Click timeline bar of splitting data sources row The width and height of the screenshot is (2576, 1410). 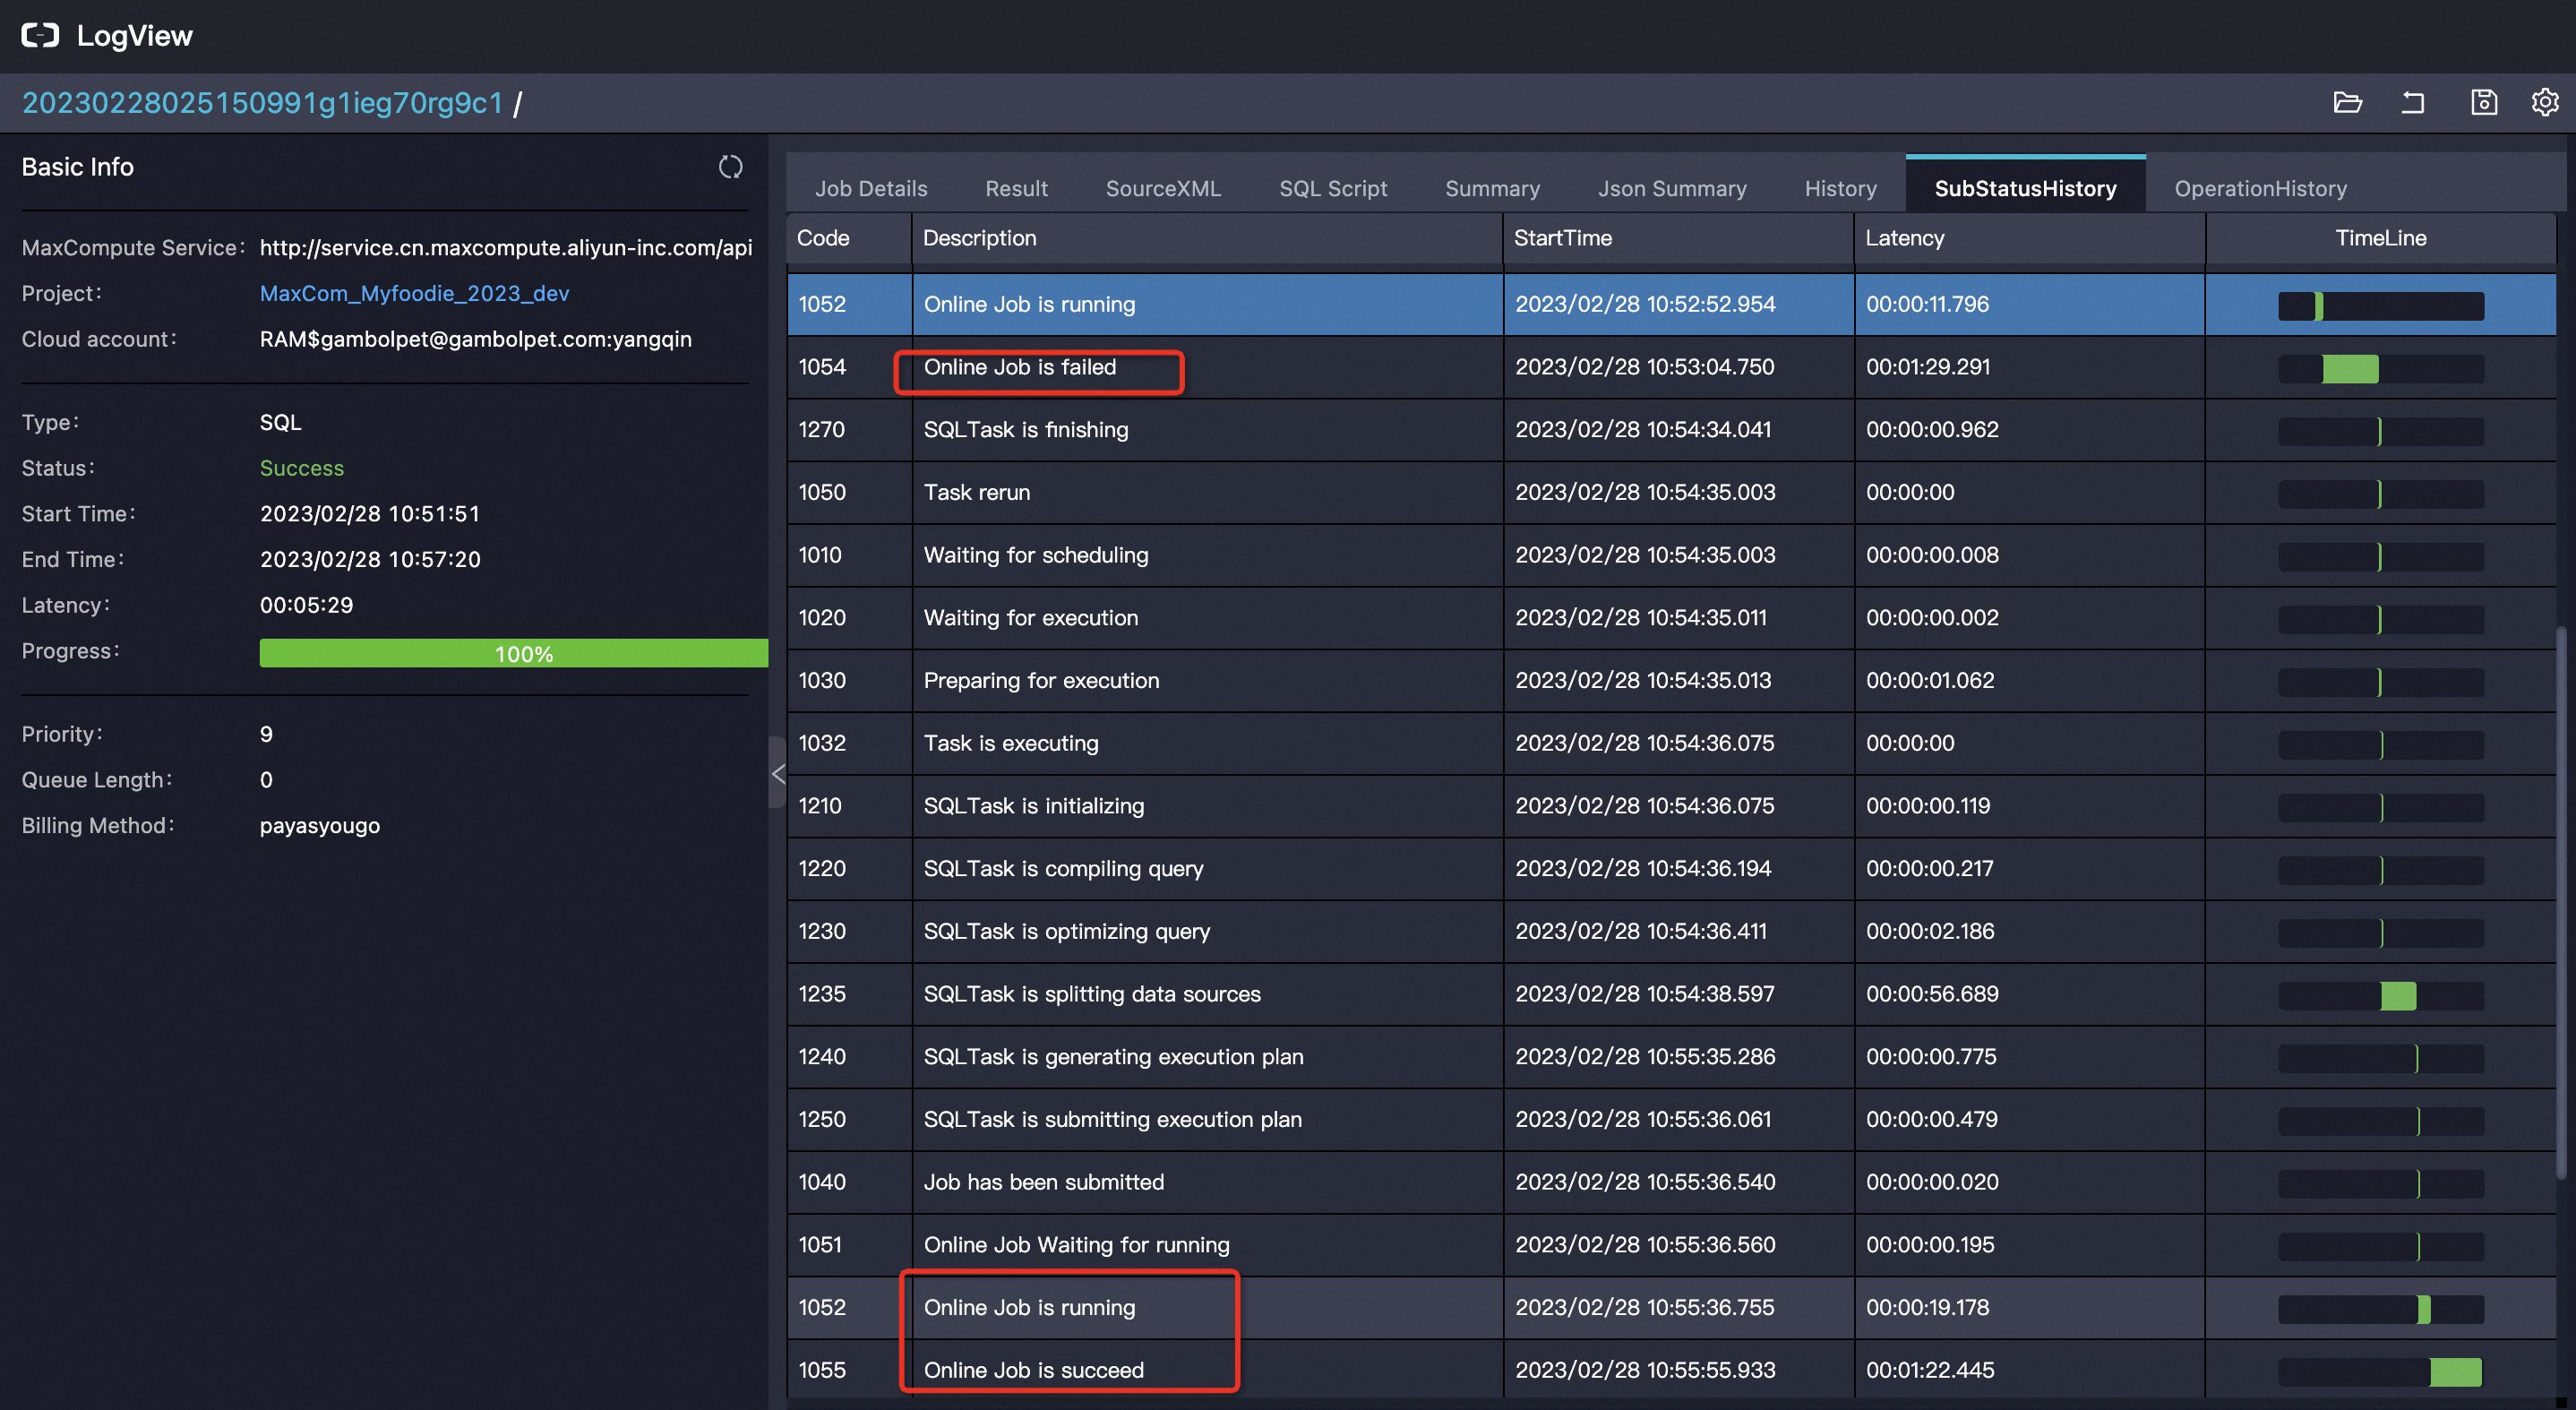[2380, 996]
